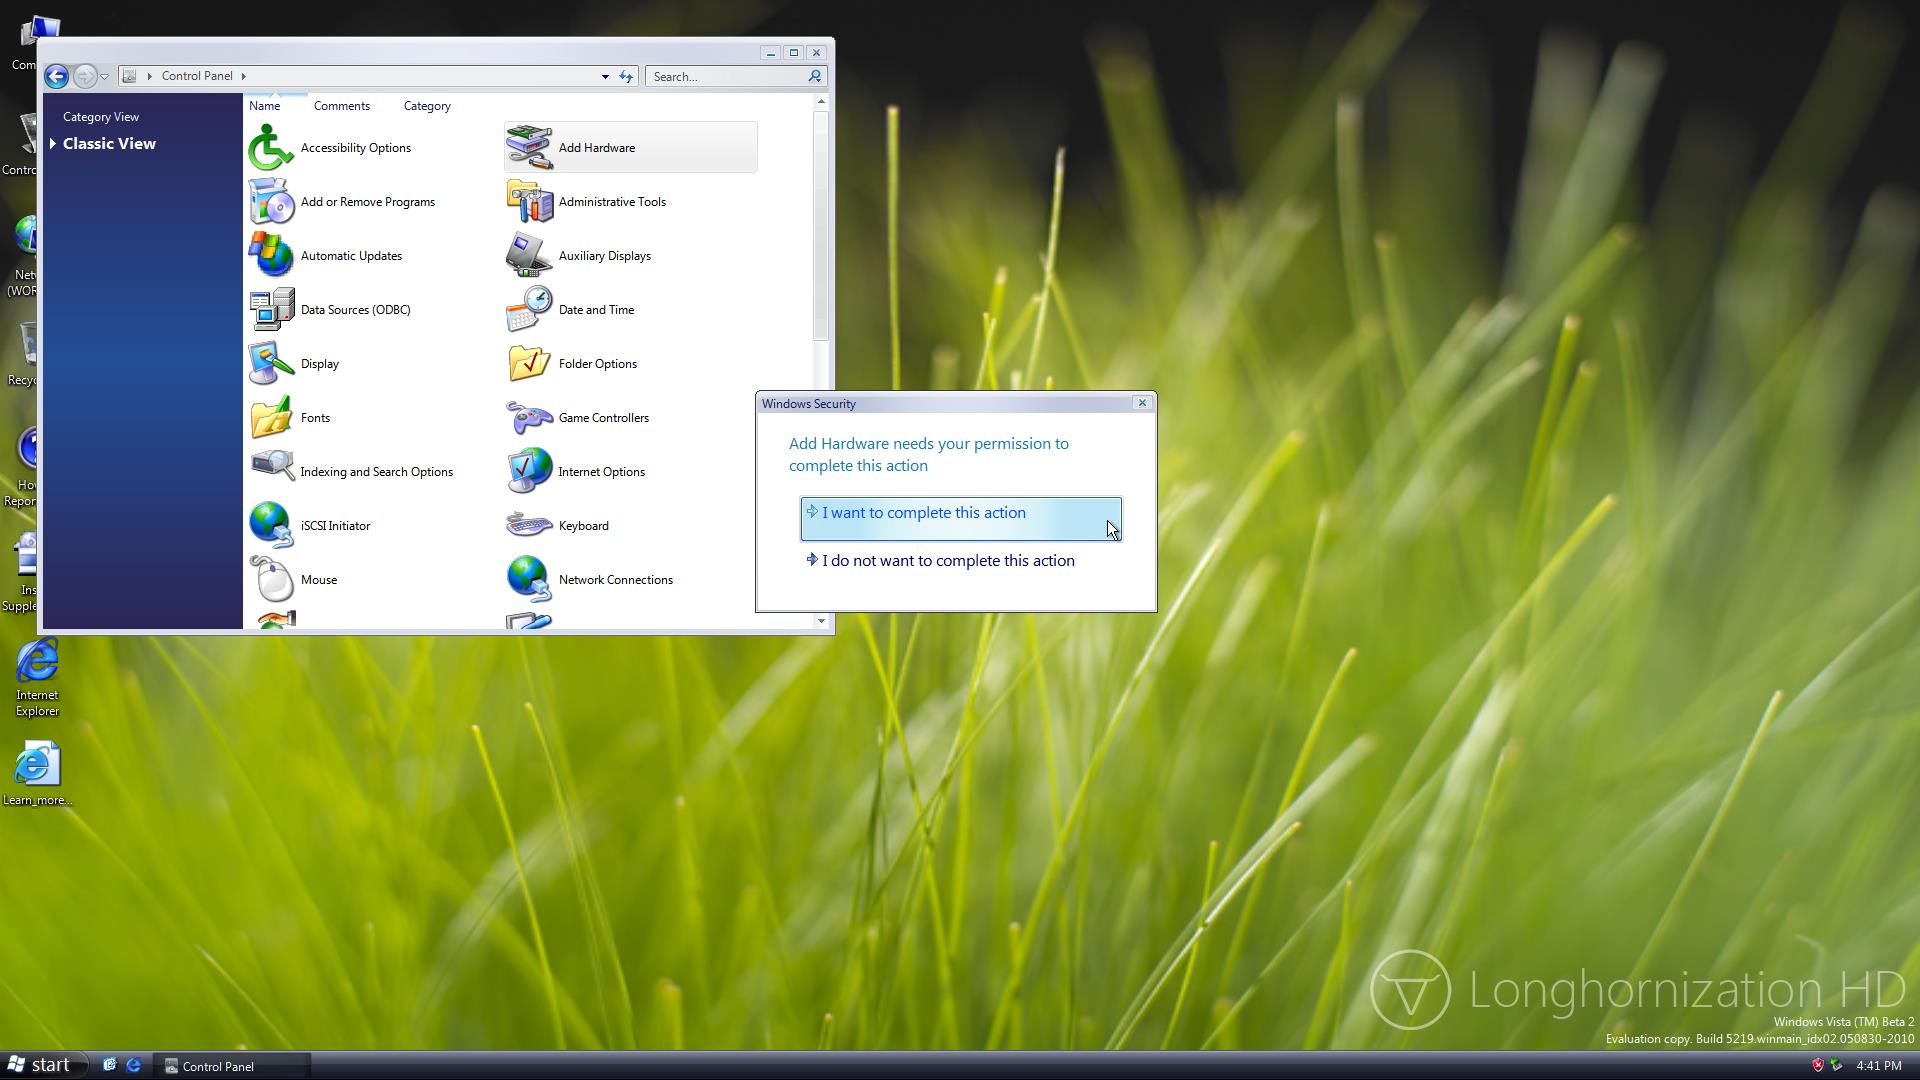The width and height of the screenshot is (1920, 1080).
Task: Click in the Control Panel search field
Action: (x=727, y=76)
